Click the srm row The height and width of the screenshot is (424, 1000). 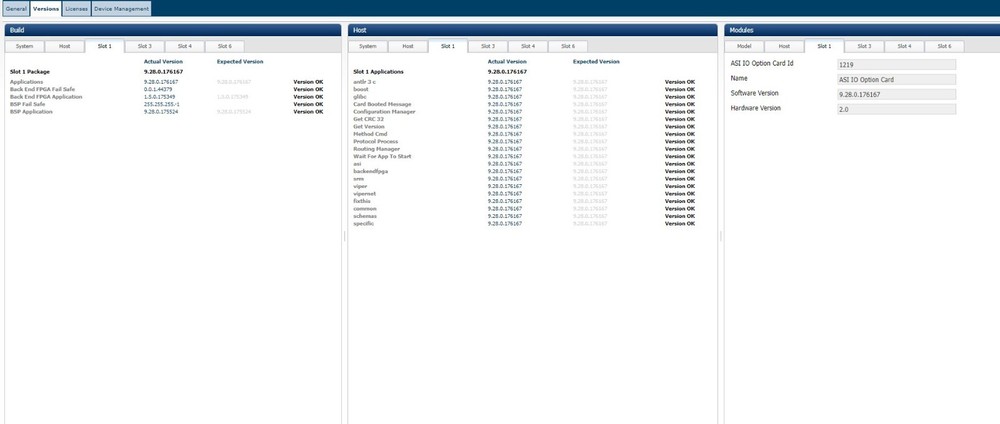pos(524,179)
